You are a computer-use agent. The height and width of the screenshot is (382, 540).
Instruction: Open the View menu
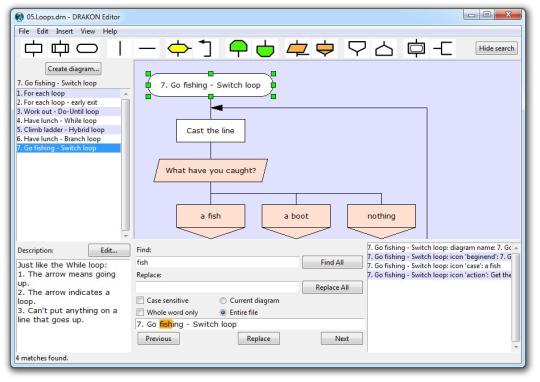(x=87, y=31)
